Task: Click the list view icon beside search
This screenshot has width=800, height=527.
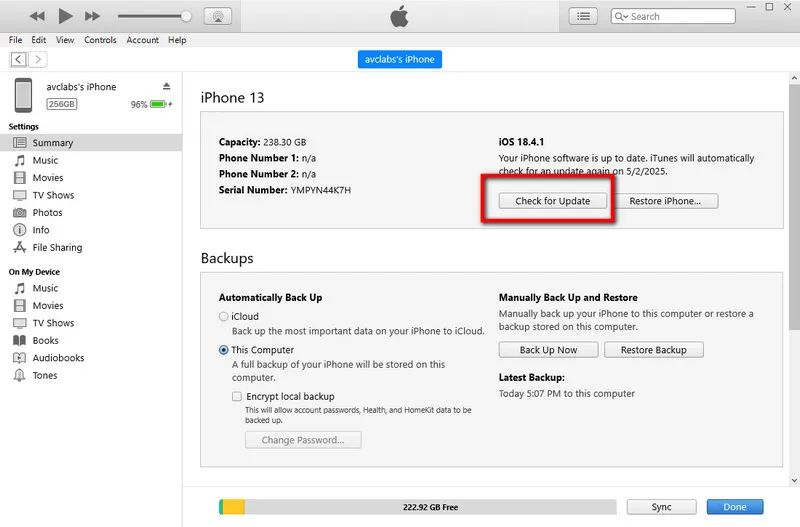Action: pos(583,16)
